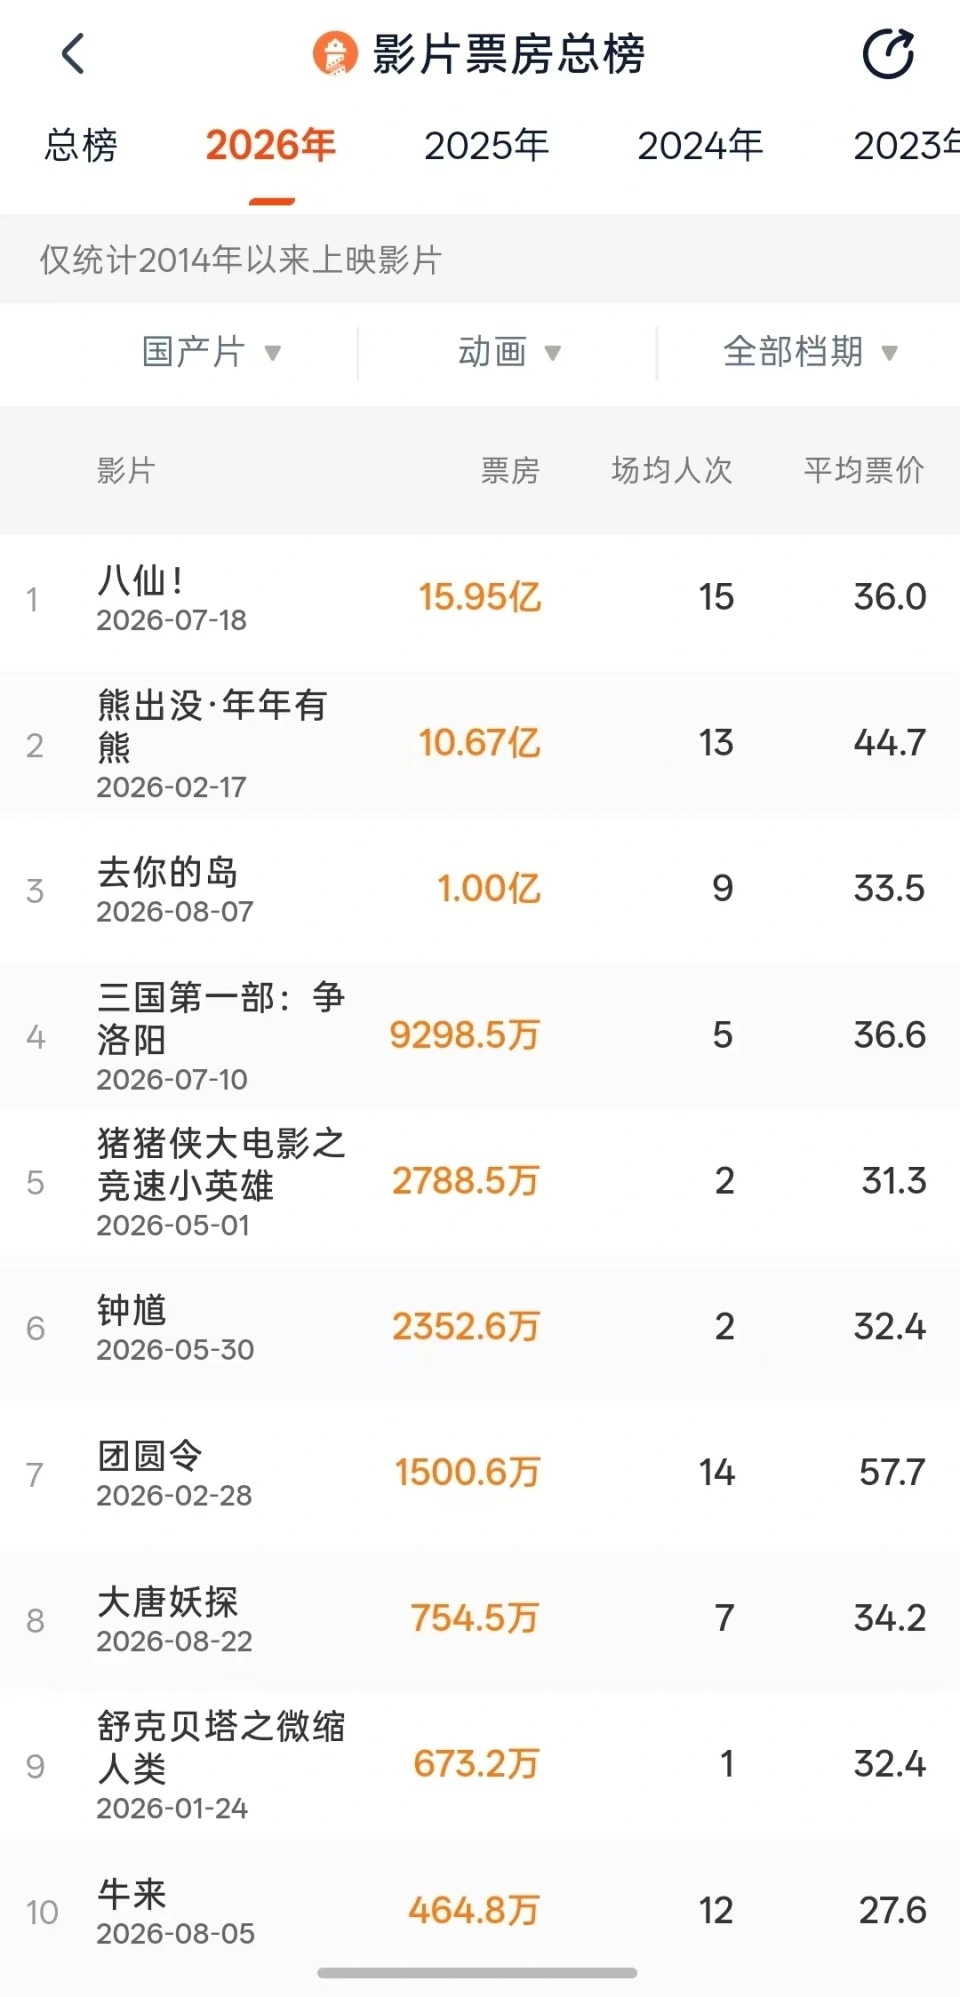Open the 去你的岛 movie row
960x1997 pixels.
(x=480, y=890)
